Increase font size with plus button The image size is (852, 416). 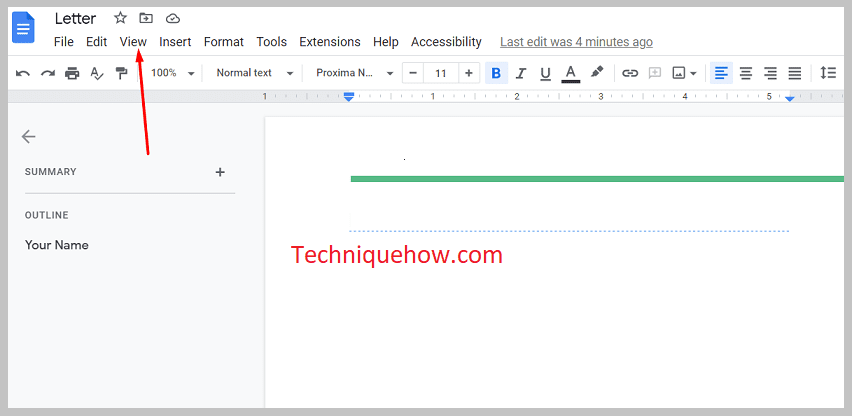tap(469, 73)
